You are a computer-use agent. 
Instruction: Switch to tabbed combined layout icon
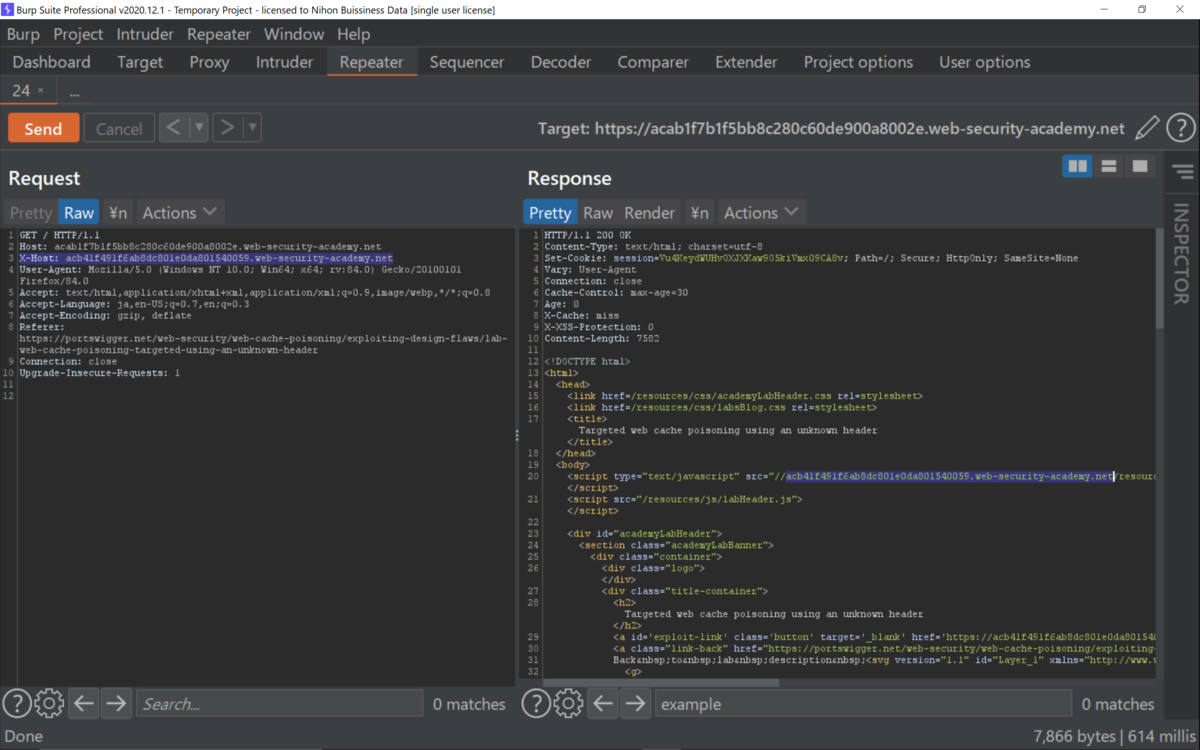[x=1139, y=166]
